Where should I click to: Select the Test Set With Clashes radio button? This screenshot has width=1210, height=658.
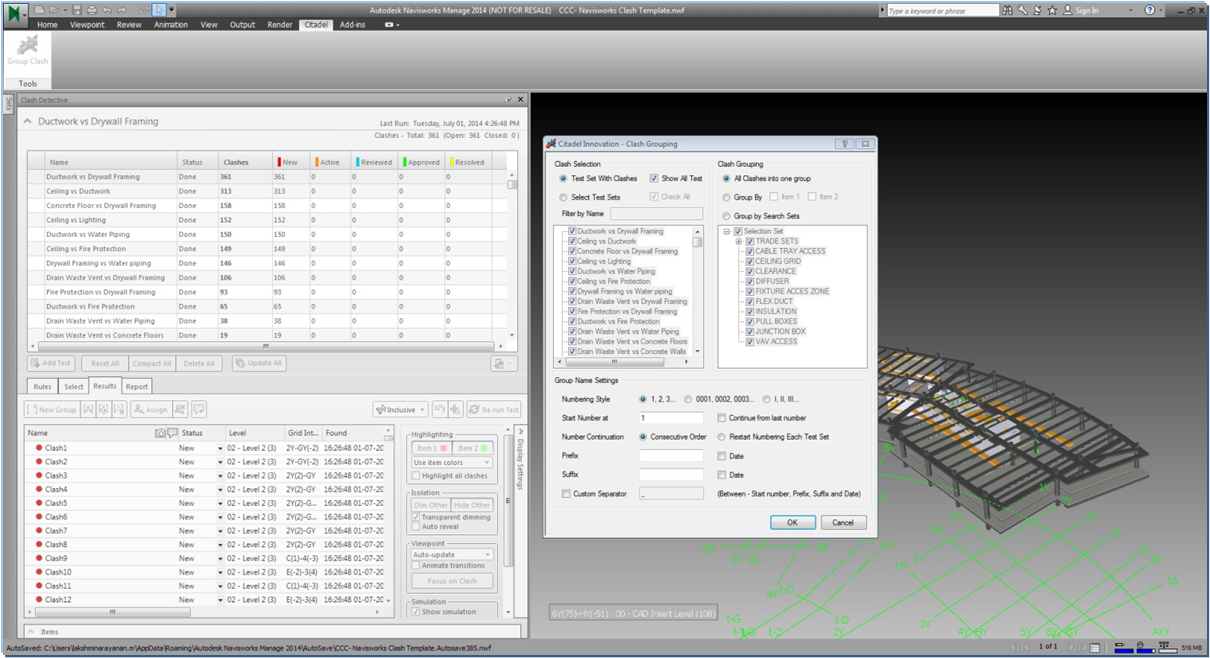(563, 178)
